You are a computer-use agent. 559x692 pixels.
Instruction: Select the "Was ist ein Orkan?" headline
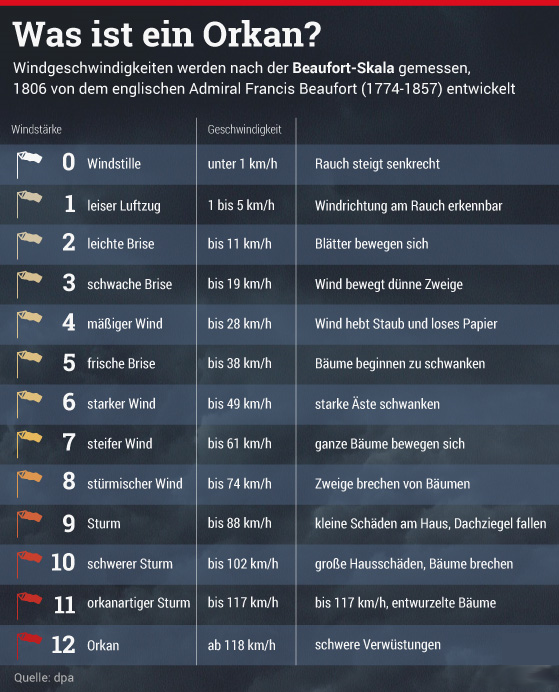(167, 34)
